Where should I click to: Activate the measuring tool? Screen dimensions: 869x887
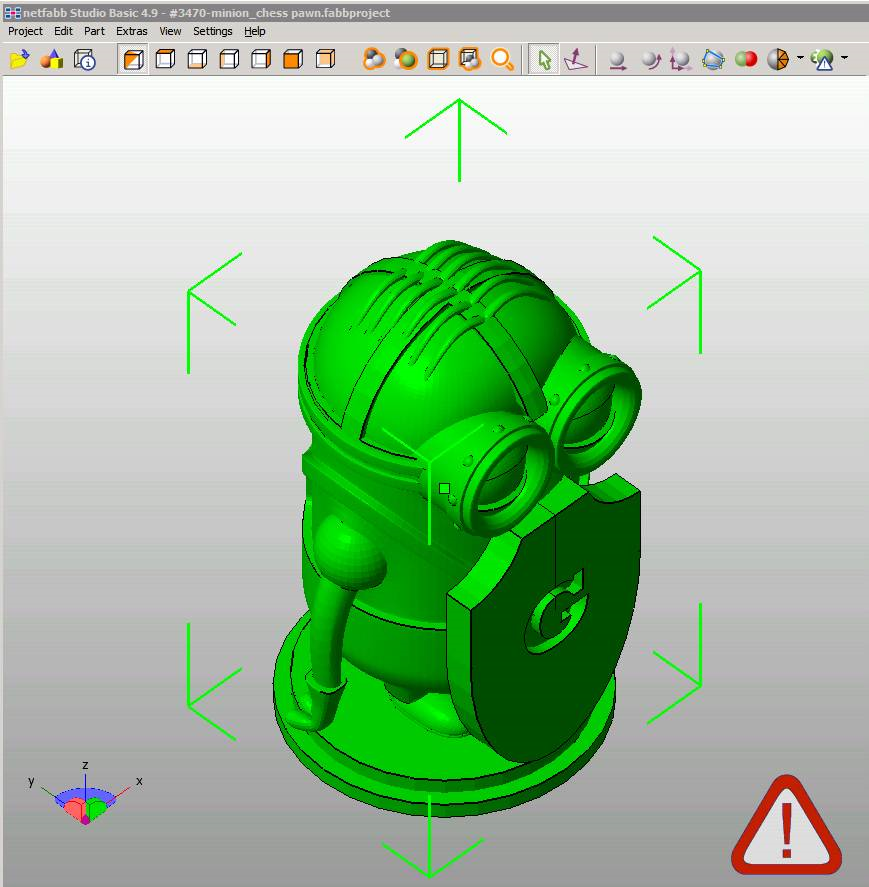click(x=575, y=58)
